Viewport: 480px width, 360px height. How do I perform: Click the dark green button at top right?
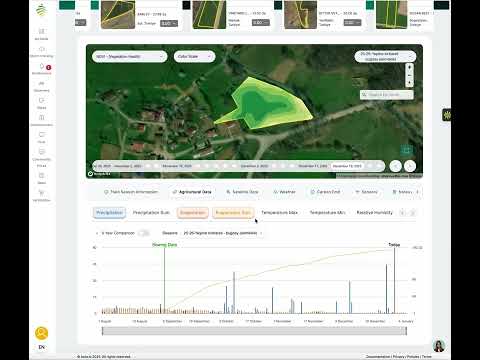click(x=441, y=5)
